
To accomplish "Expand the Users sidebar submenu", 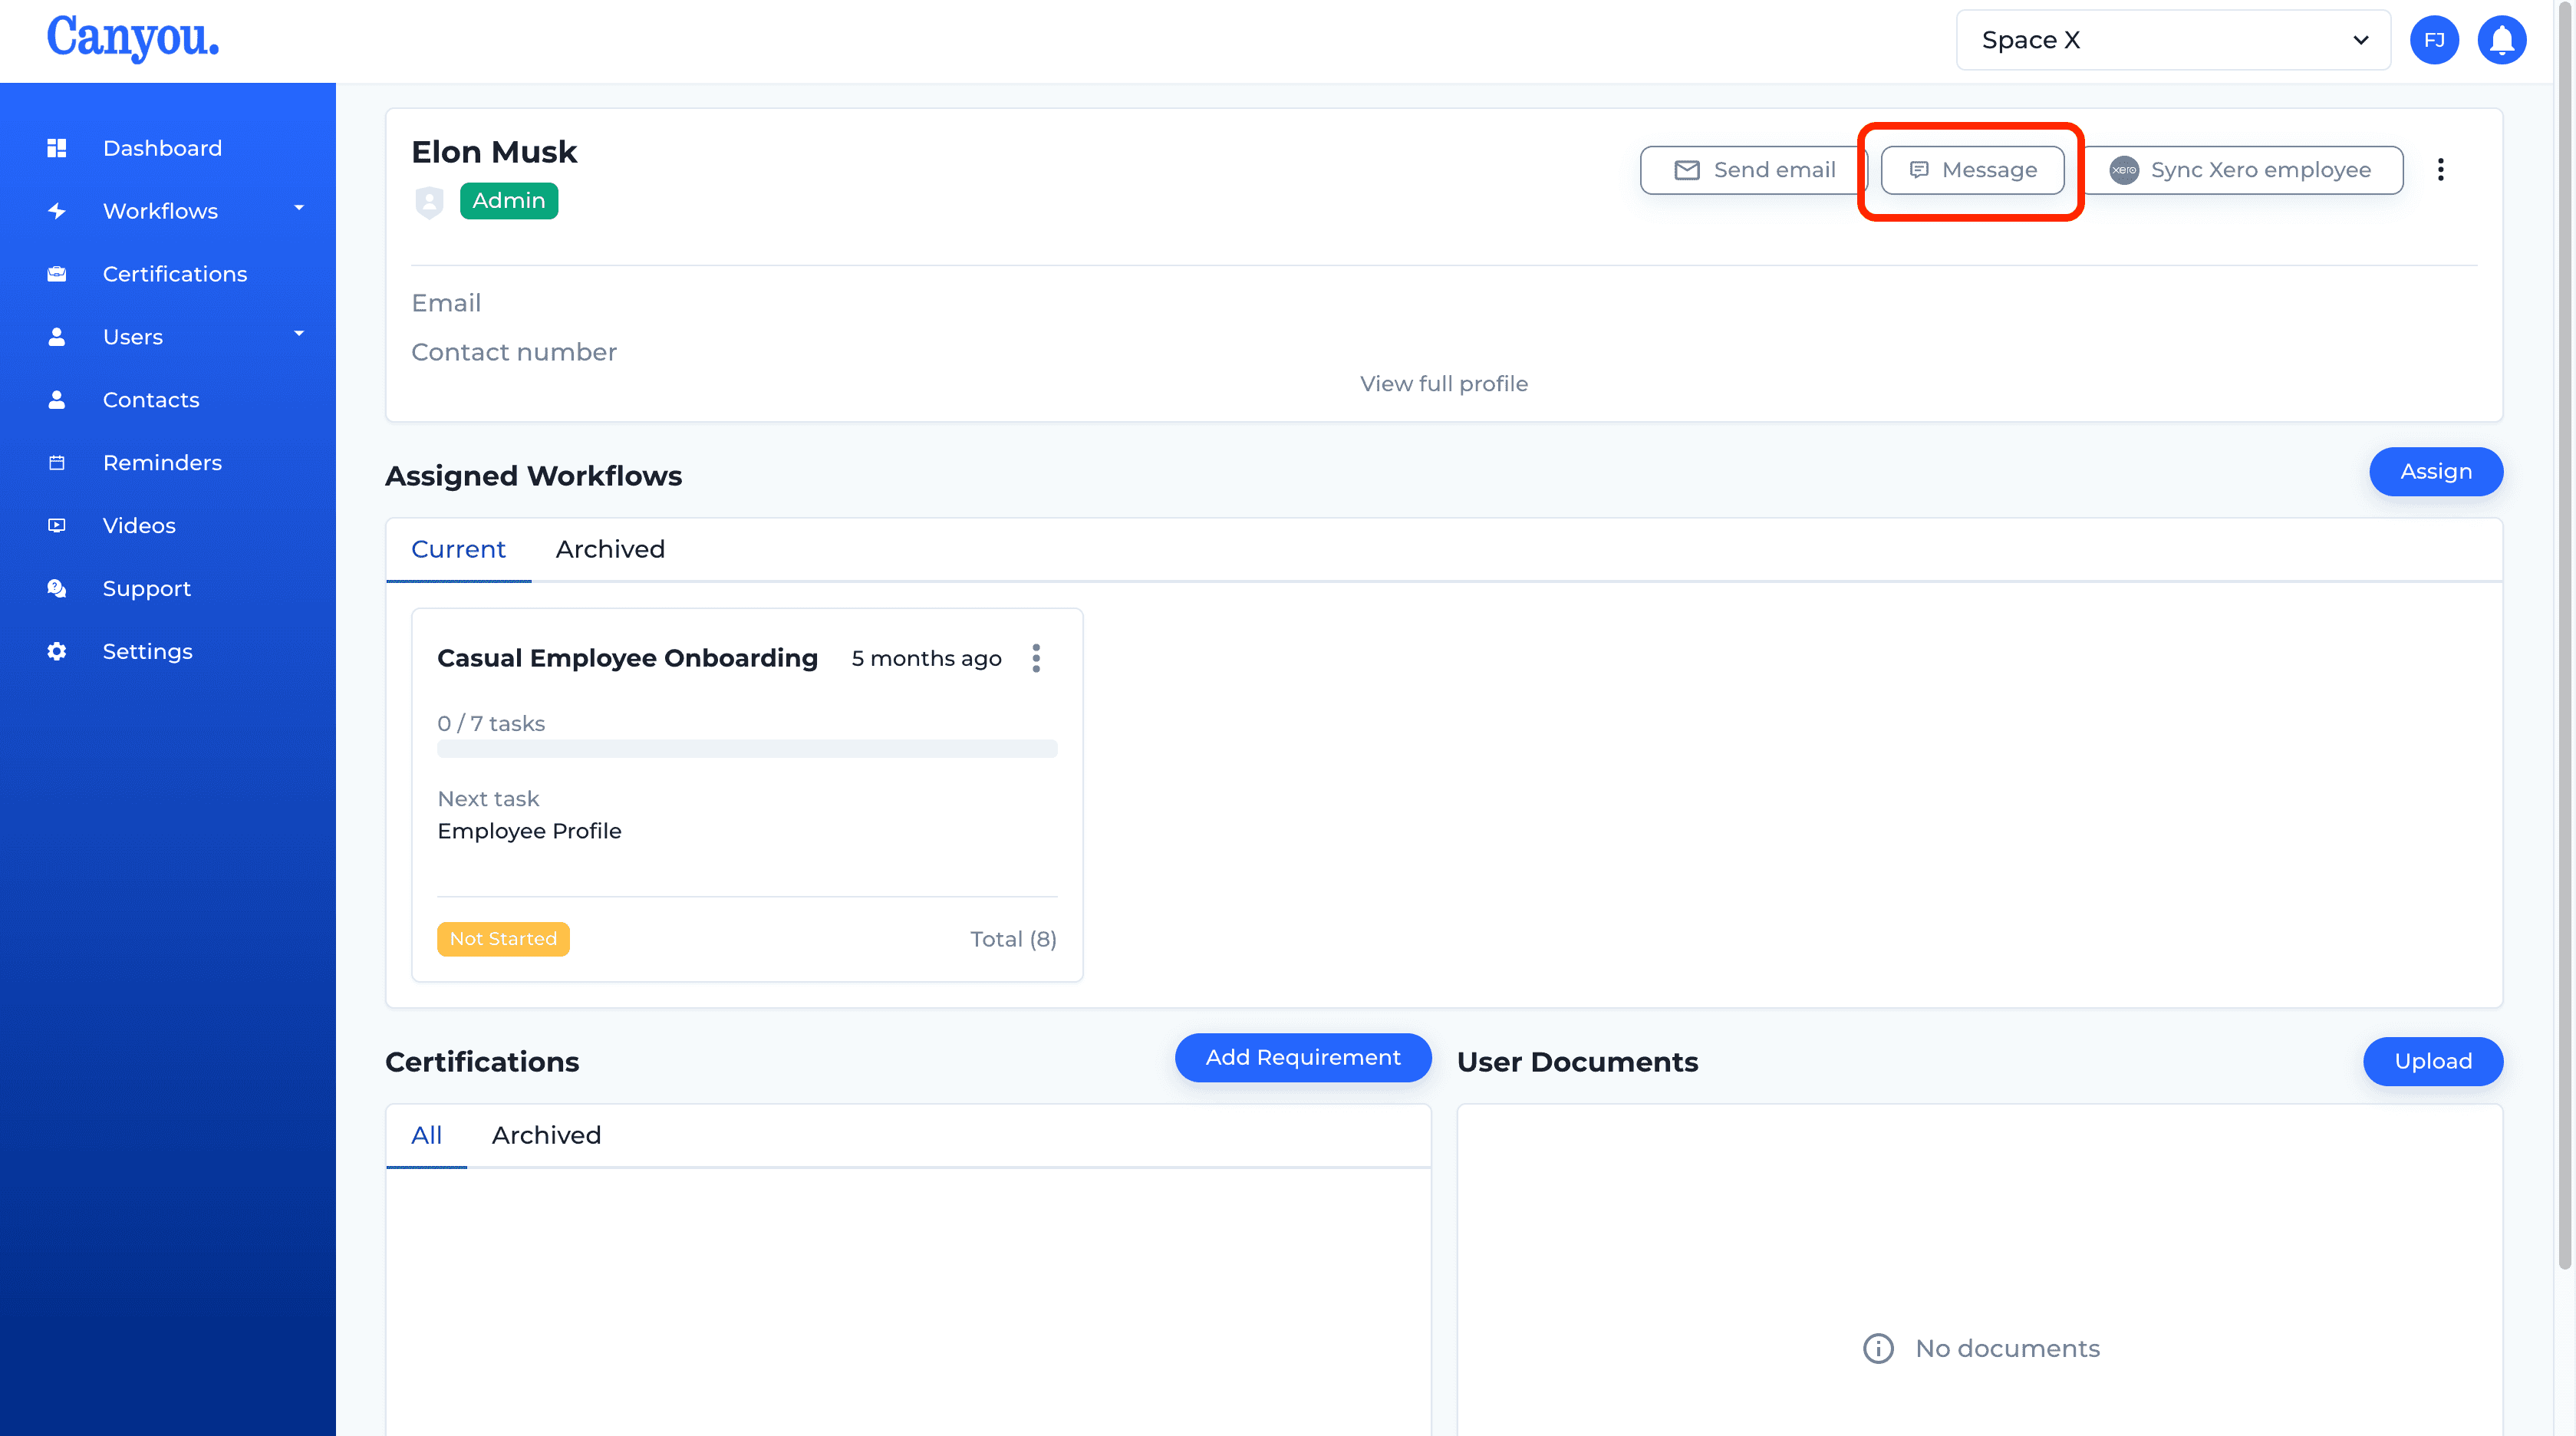I will pyautogui.click(x=298, y=334).
